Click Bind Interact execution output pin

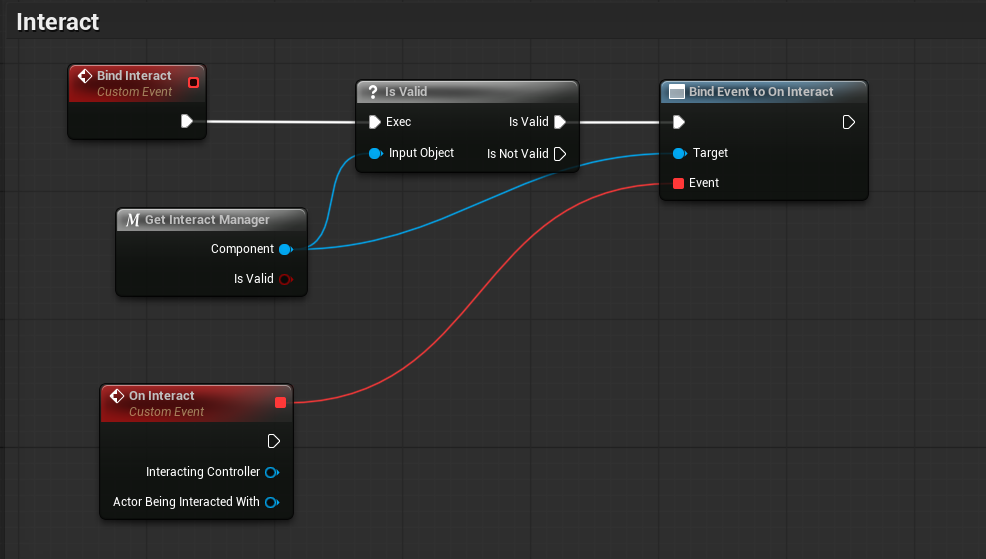[187, 121]
